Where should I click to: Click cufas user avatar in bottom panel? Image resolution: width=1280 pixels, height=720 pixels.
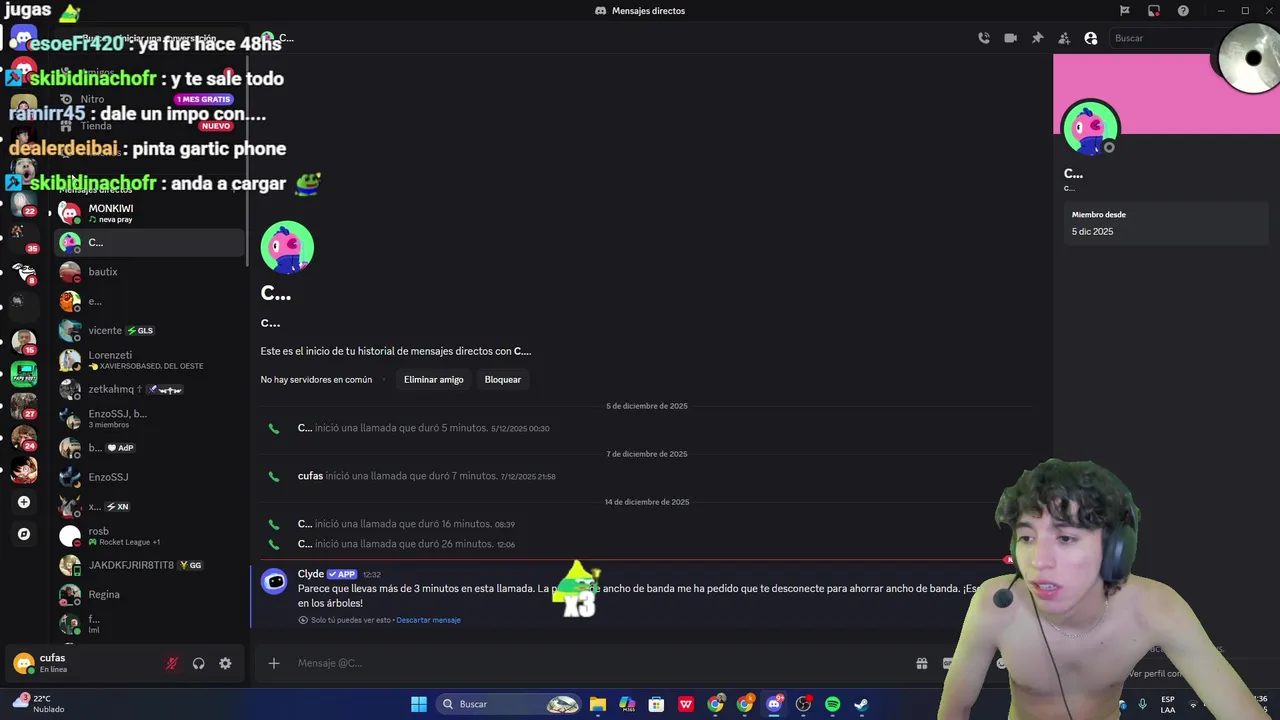point(24,663)
